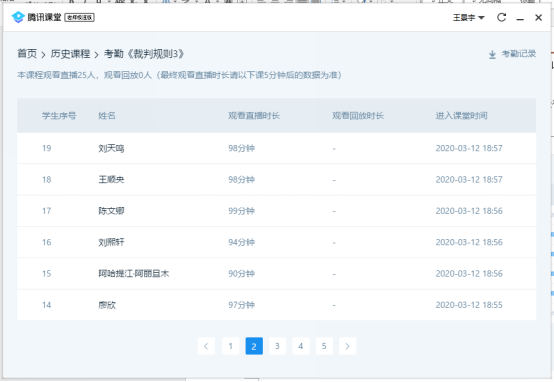
Task: Select student name 刘熙轩
Action: click(111, 242)
